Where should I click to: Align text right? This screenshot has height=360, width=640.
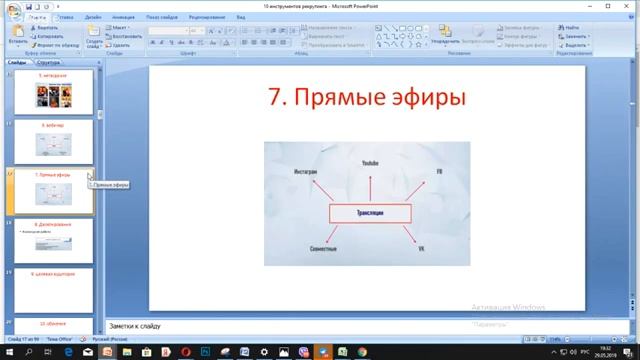coord(263,42)
